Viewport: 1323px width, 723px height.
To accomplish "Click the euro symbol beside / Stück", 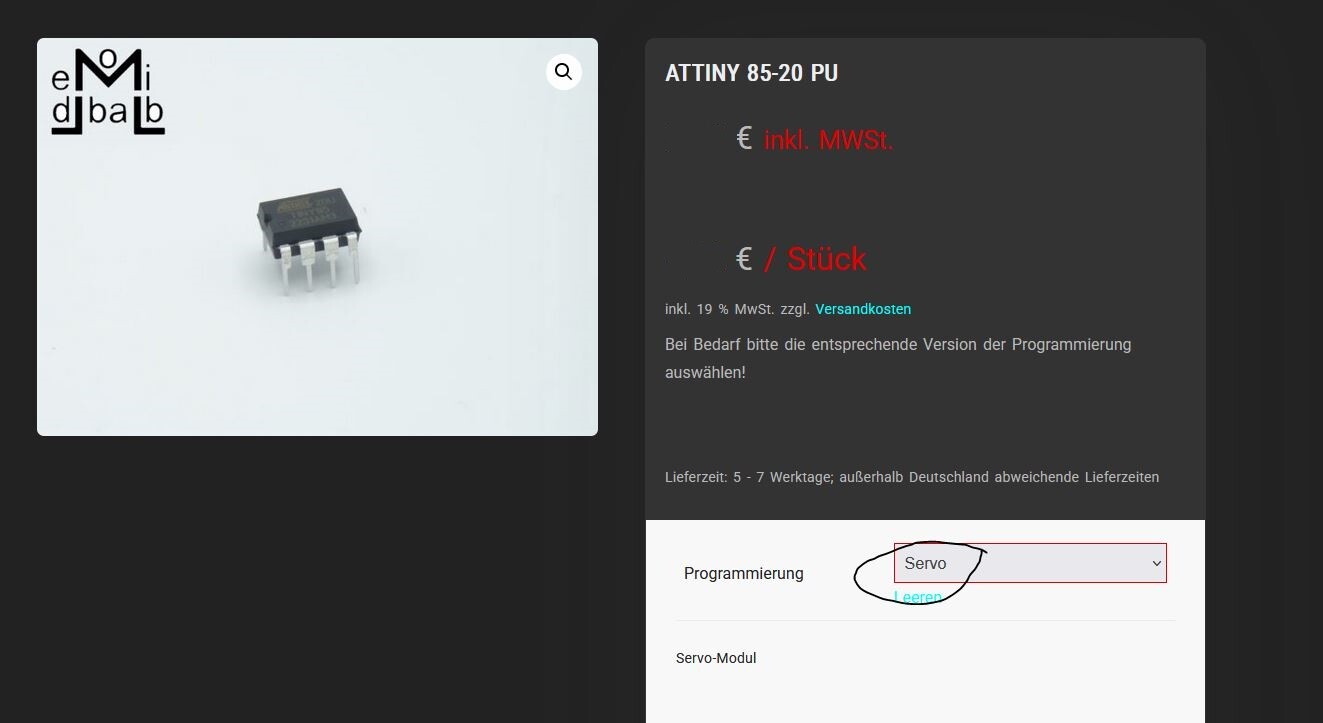I will pyautogui.click(x=744, y=259).
